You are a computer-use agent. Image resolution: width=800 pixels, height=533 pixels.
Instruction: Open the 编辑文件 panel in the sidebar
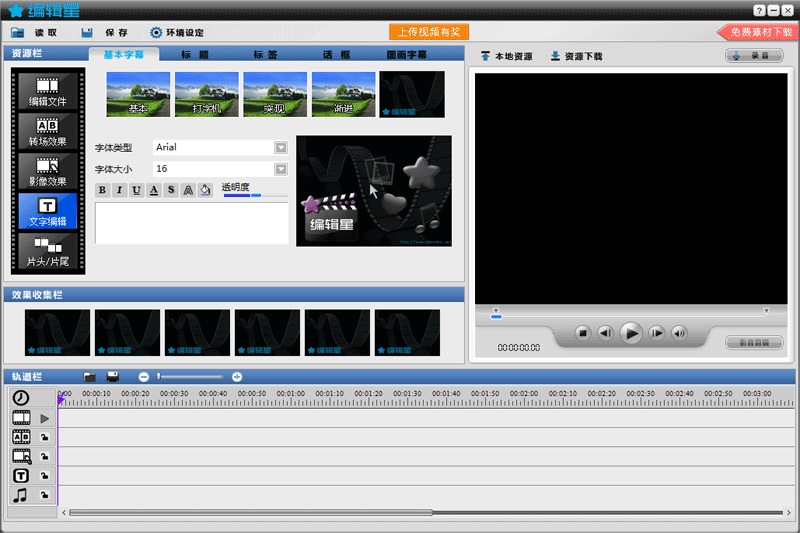(47, 91)
